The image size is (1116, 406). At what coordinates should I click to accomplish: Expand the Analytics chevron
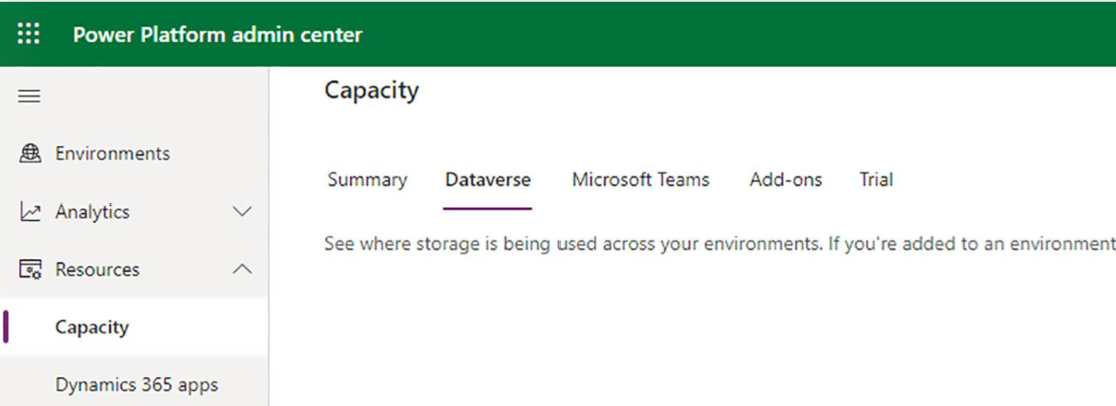pos(243,212)
